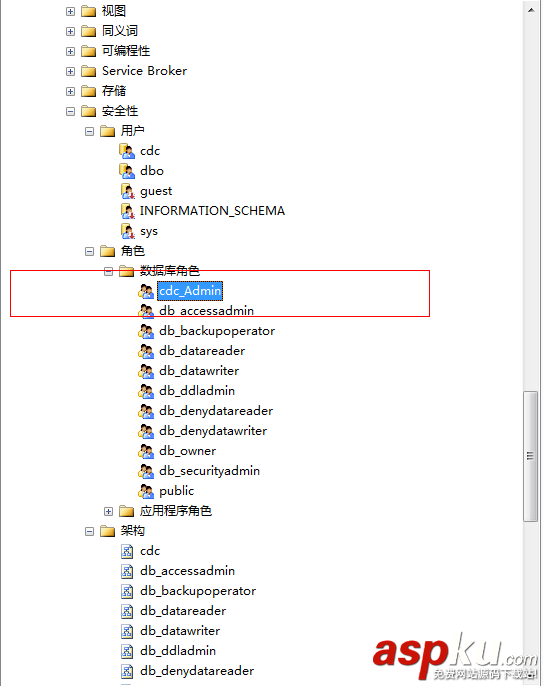Image resolution: width=543 pixels, height=686 pixels.
Task: Click the cdc schema icon
Action: pyautogui.click(x=127, y=552)
